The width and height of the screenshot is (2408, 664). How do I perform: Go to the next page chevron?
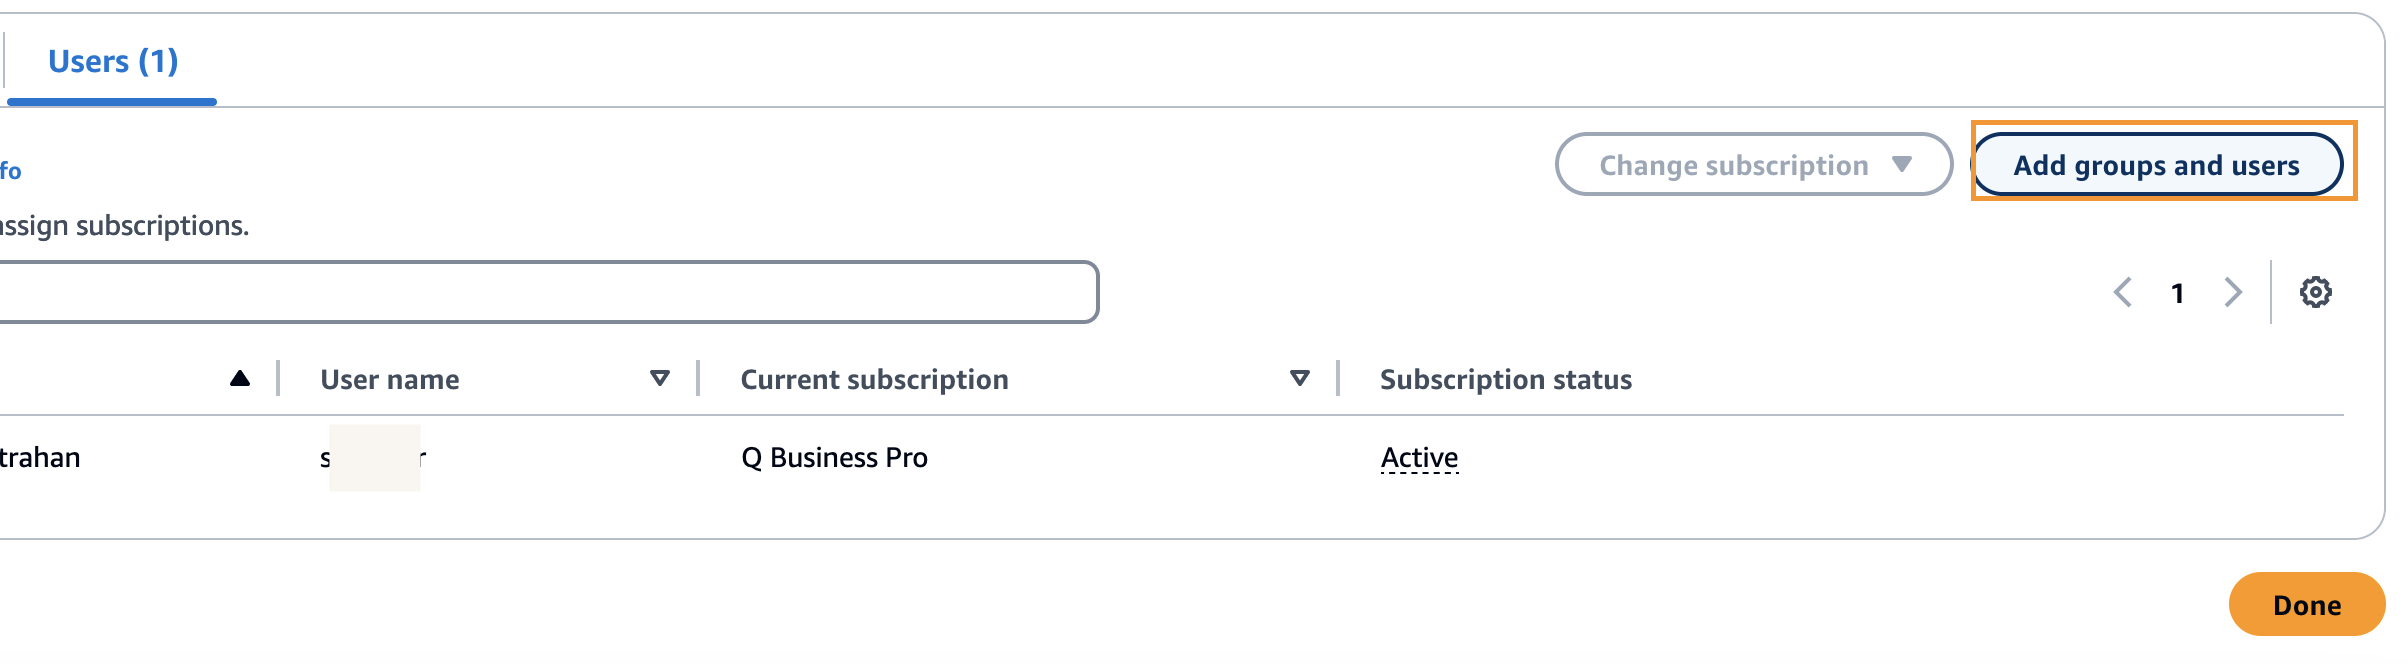point(2233,292)
